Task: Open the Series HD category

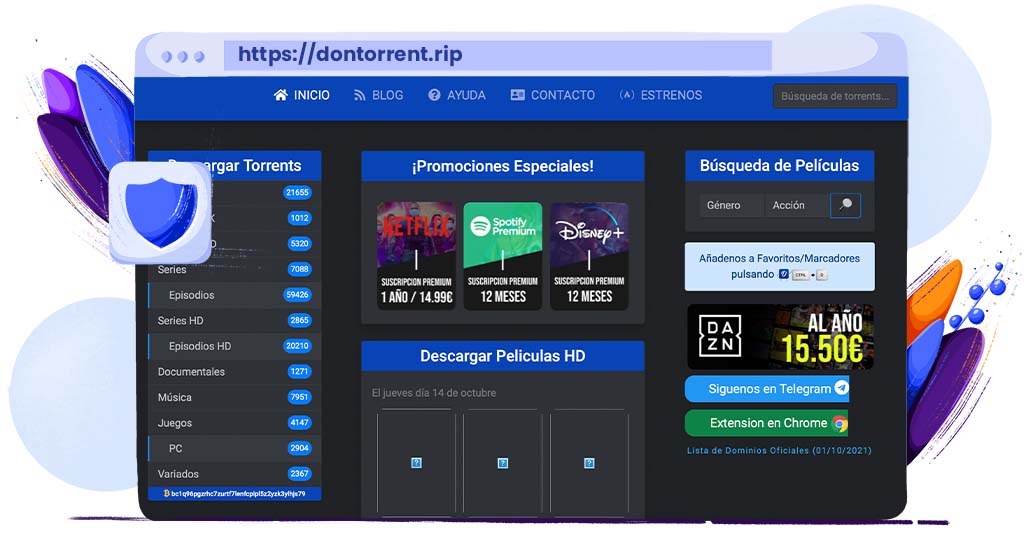Action: pos(234,320)
